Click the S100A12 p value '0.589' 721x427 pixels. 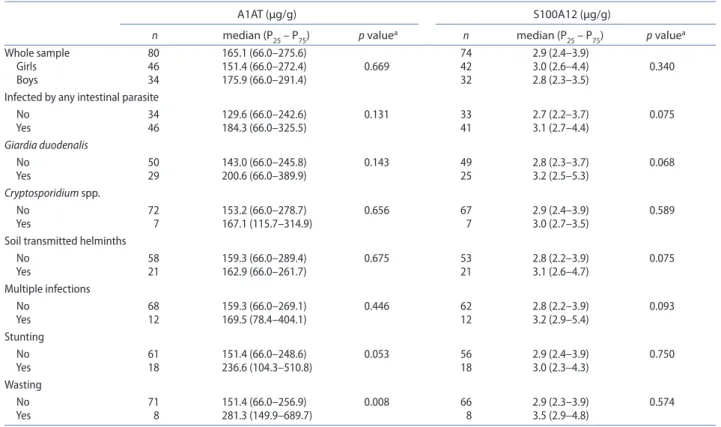(662, 210)
